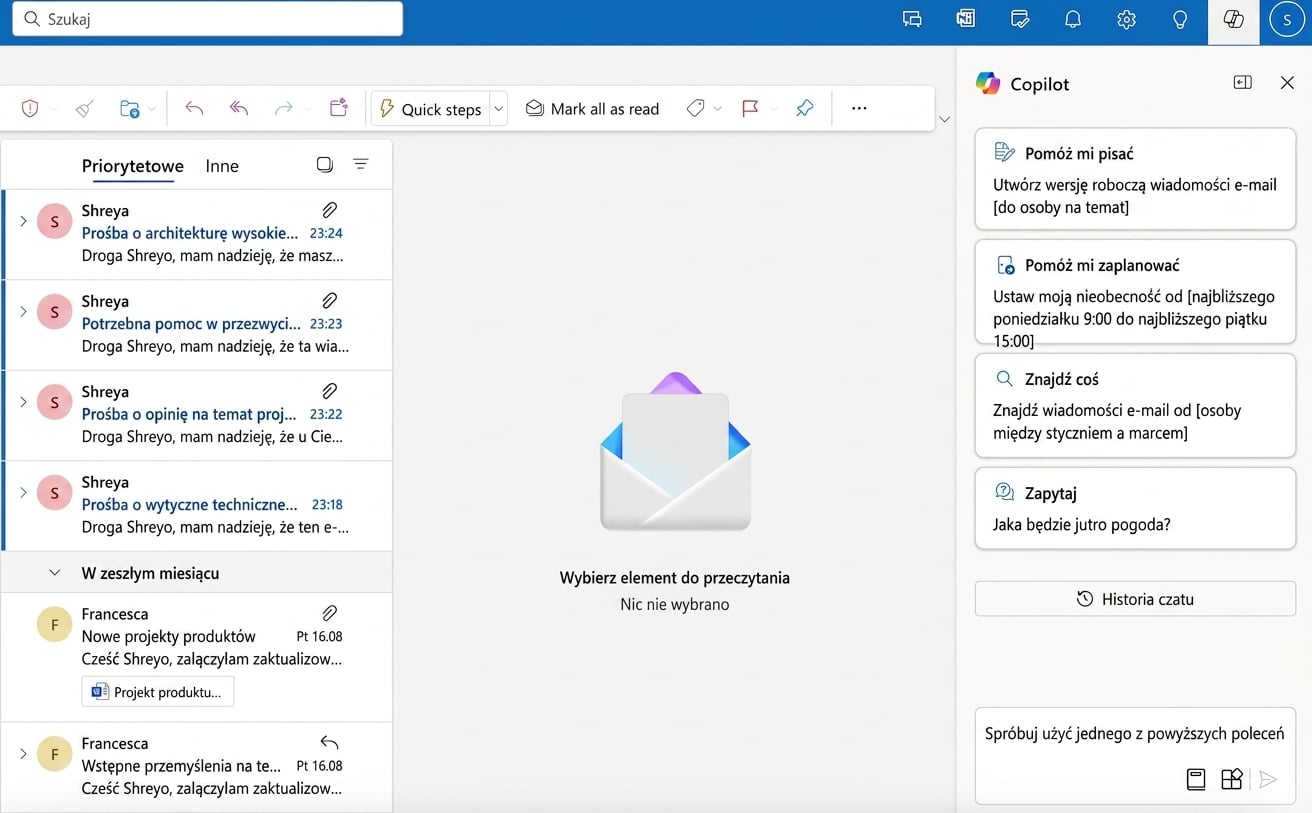Expand the Prośba o wytyczne techniczne conversation
This screenshot has width=1312, height=813.
(x=23, y=491)
